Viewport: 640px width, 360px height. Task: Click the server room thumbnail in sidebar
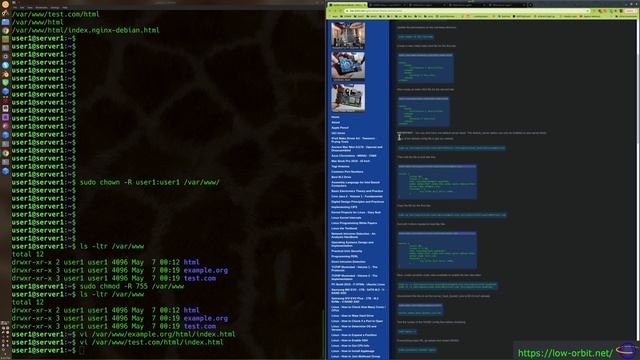click(x=348, y=36)
